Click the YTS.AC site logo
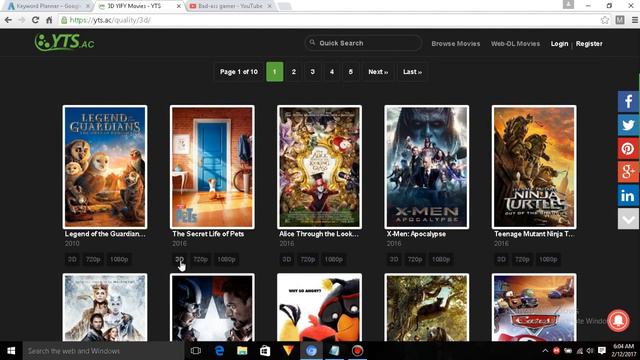This screenshot has width=640, height=360. (x=64, y=42)
